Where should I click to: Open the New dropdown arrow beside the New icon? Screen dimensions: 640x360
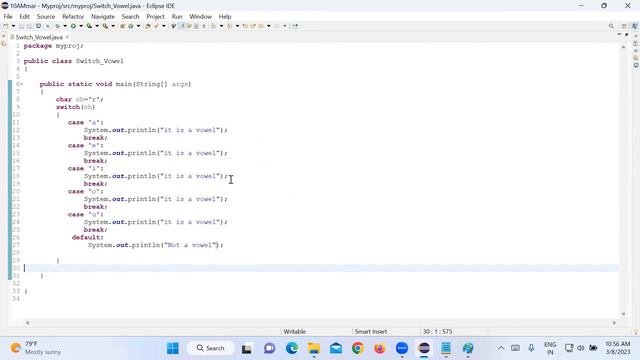click(x=13, y=26)
